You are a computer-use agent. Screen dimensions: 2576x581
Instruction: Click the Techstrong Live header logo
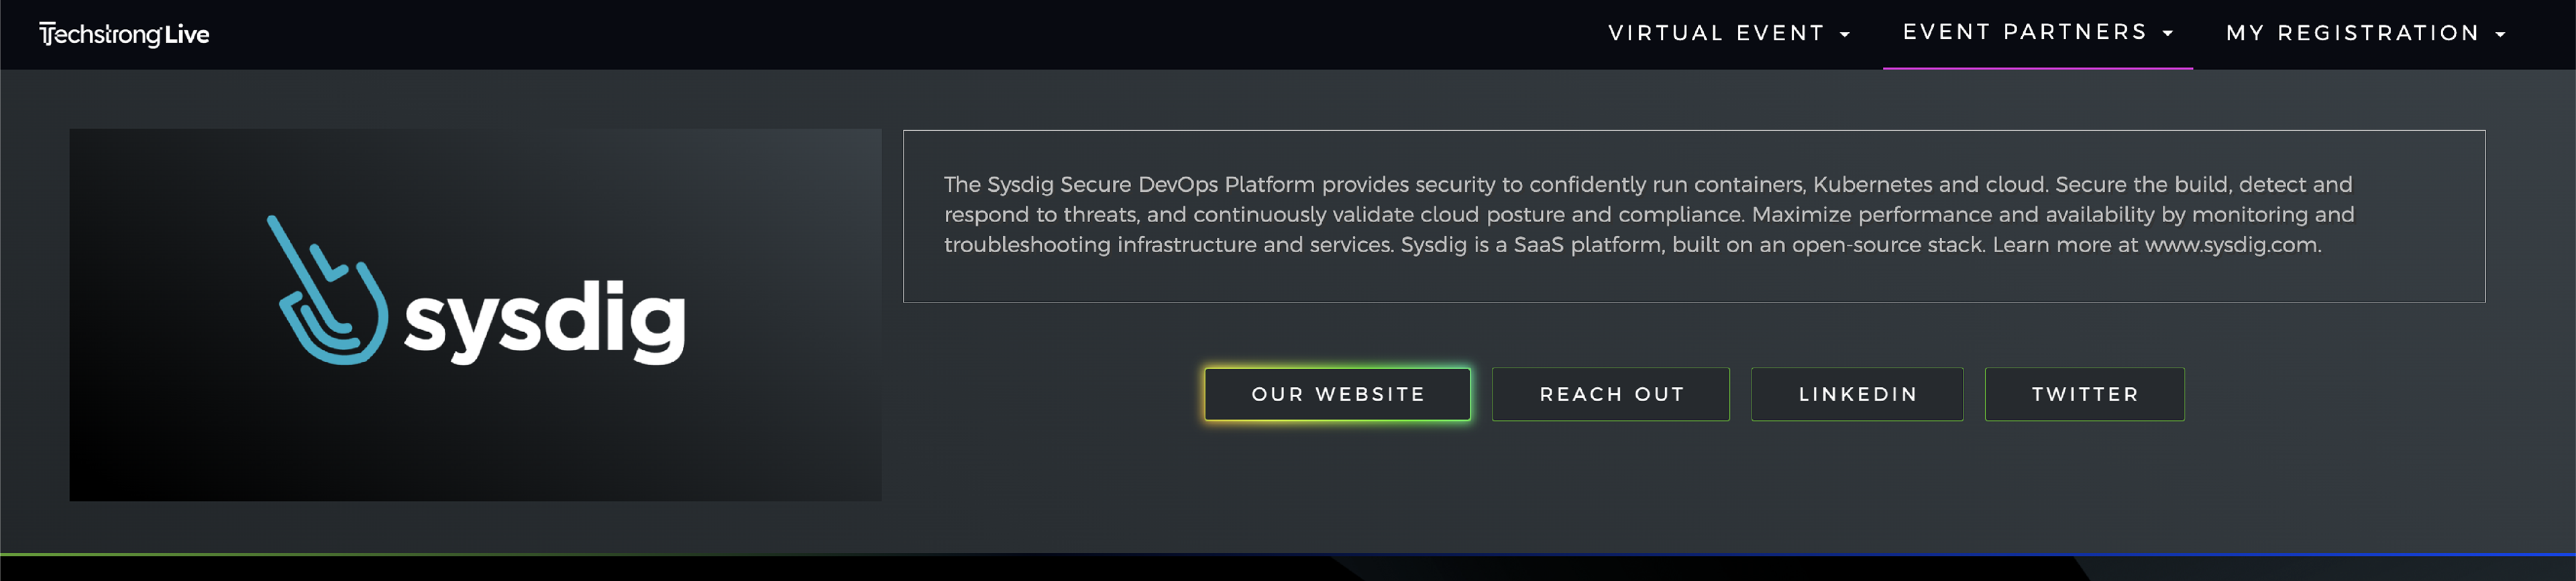click(x=124, y=34)
